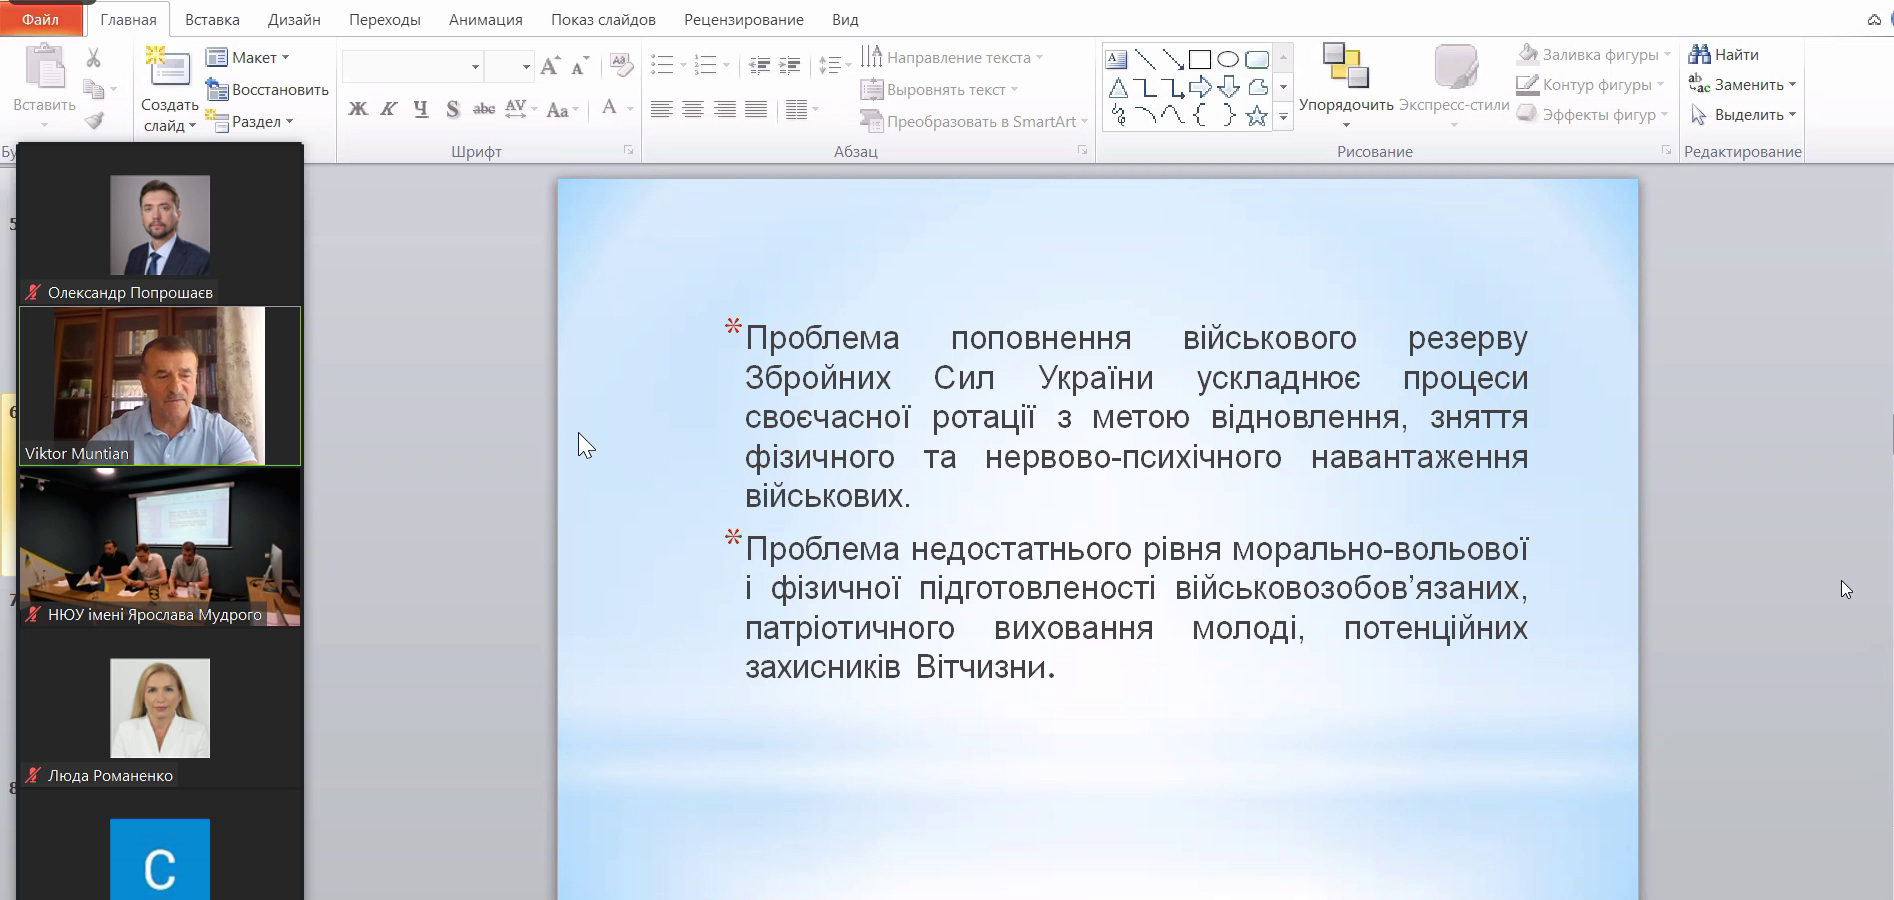Click the Paste (Вставить) clipboard icon
This screenshot has height=900, width=1894.
coord(44,68)
